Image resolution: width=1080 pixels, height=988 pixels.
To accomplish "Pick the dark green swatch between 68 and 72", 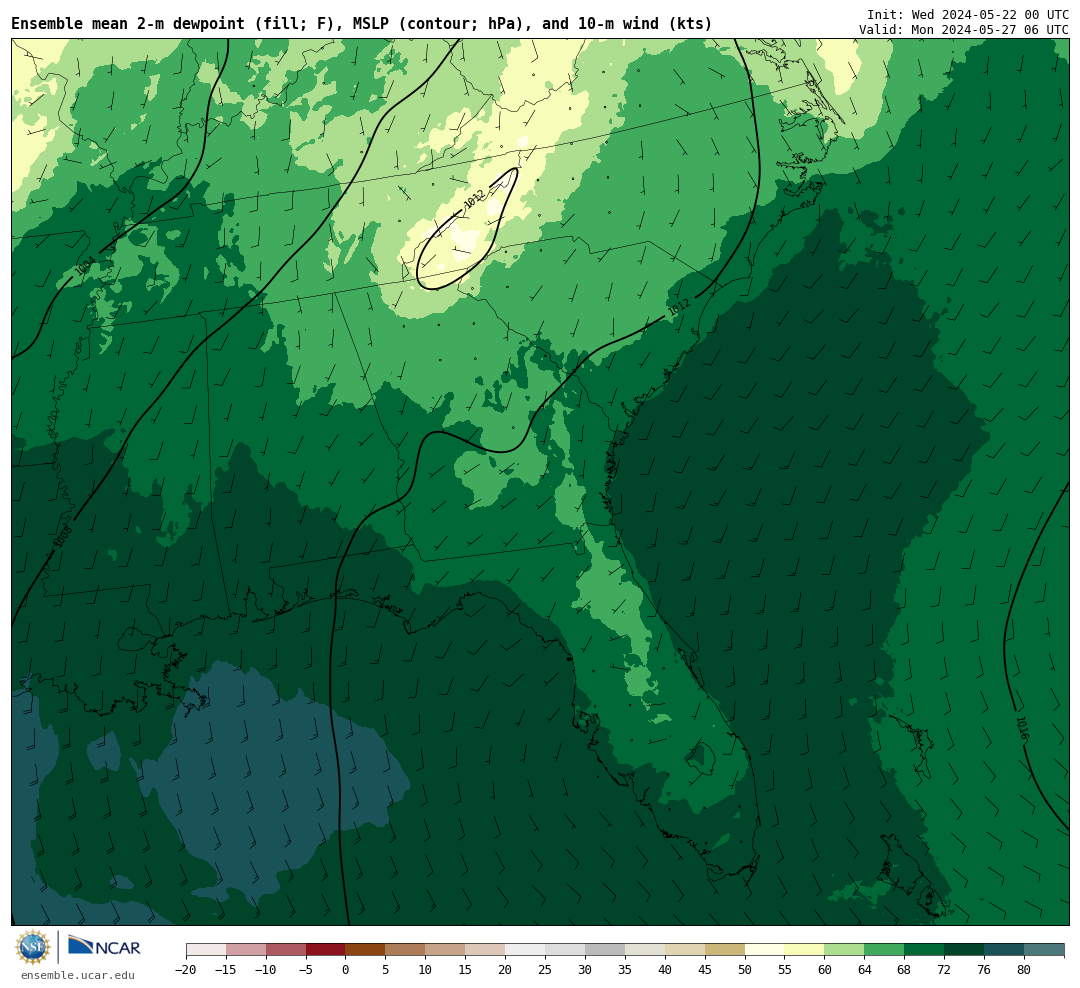I will [924, 950].
